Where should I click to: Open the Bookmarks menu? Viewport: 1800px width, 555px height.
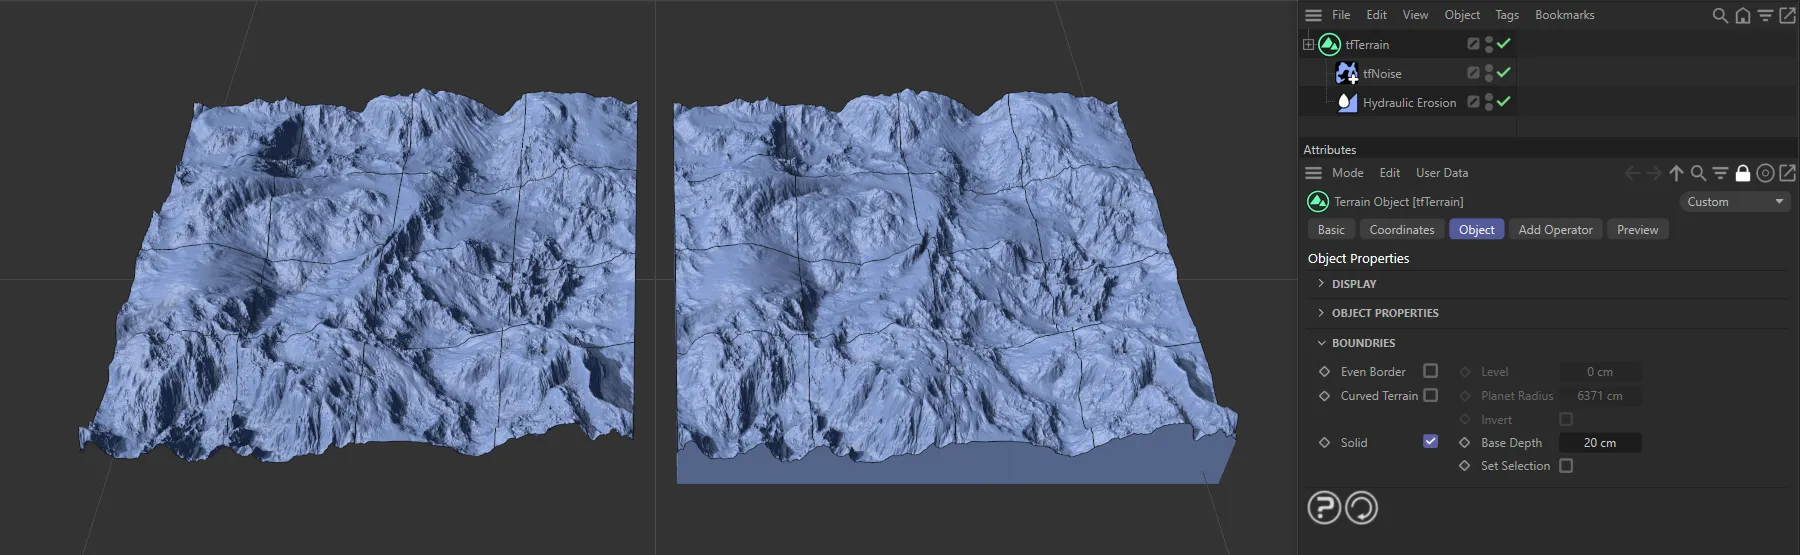(x=1564, y=15)
